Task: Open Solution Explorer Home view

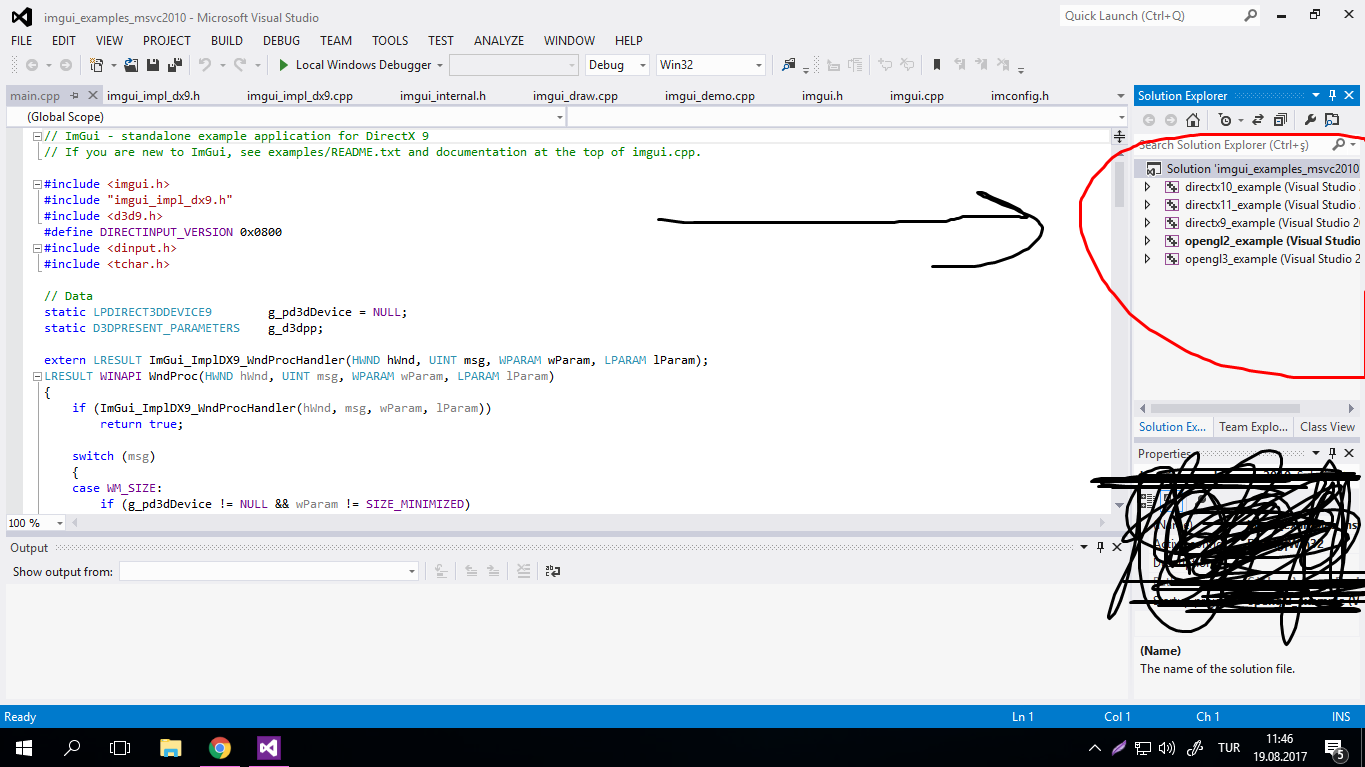Action: point(1193,120)
